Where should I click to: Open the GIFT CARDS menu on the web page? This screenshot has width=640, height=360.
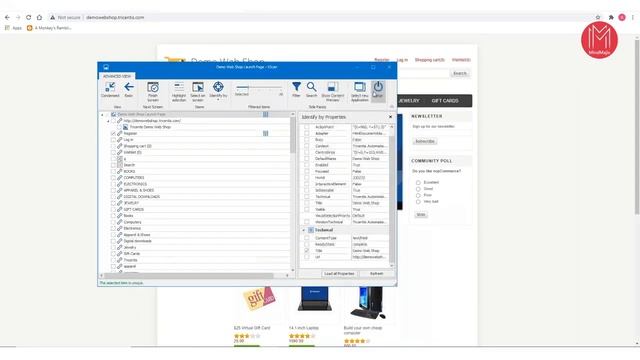pyautogui.click(x=445, y=101)
